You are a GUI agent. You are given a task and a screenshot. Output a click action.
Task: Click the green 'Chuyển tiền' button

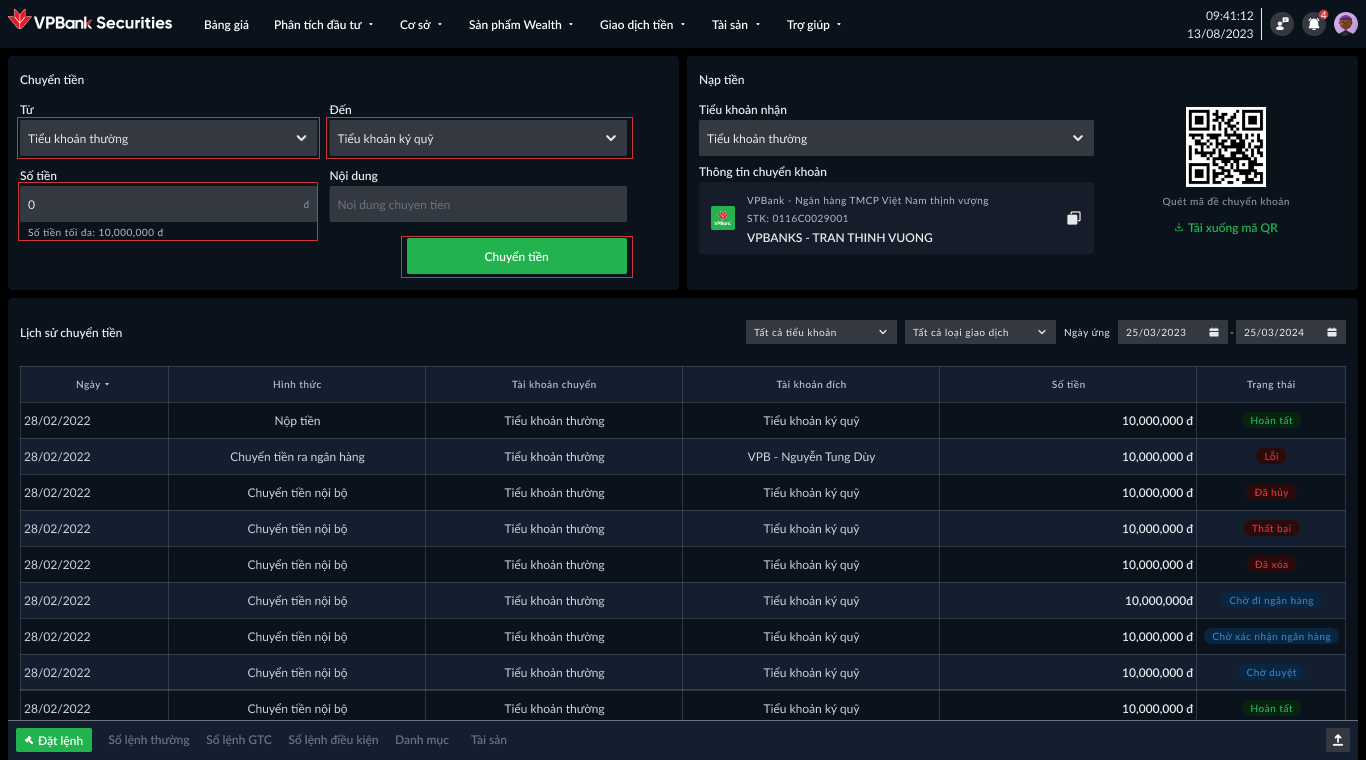pyautogui.click(x=516, y=257)
